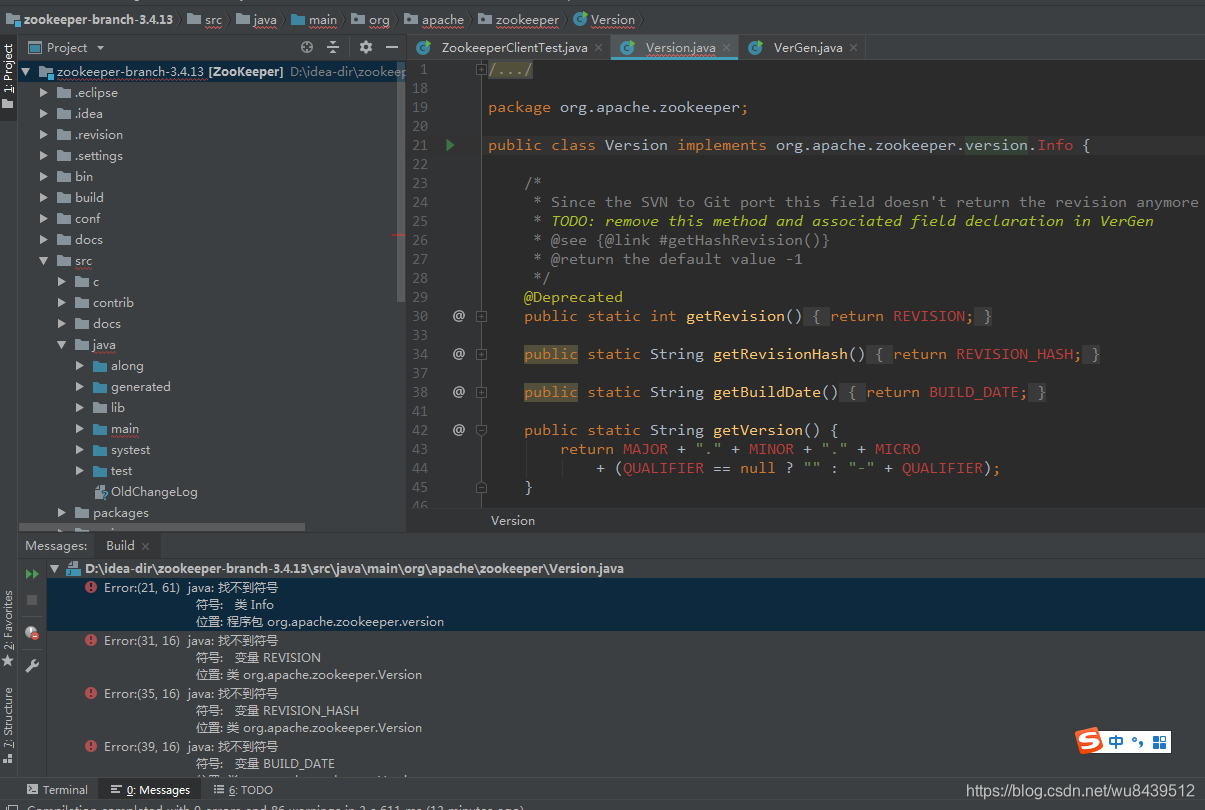Click the @ gutter marker at line 38
This screenshot has height=810, width=1205.
459,392
